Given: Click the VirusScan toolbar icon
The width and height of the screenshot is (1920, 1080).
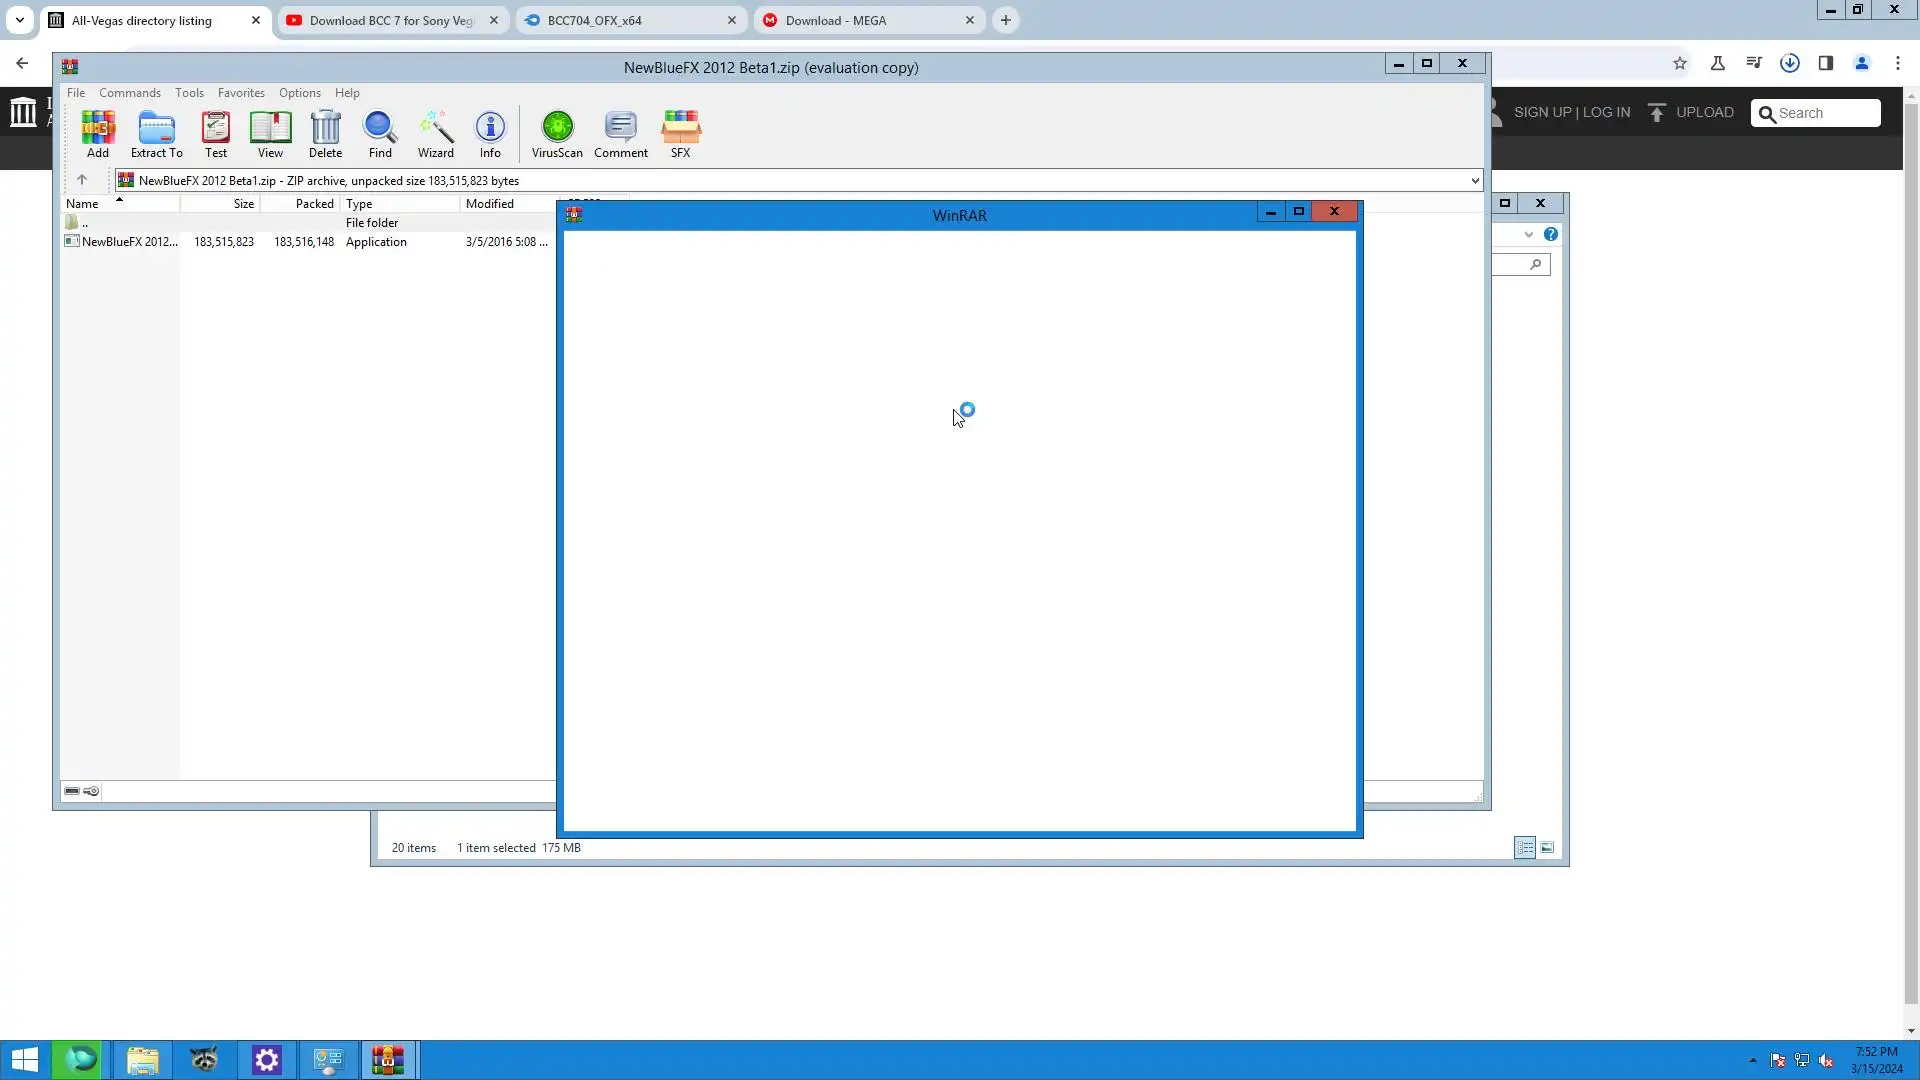Looking at the screenshot, I should coord(557,133).
